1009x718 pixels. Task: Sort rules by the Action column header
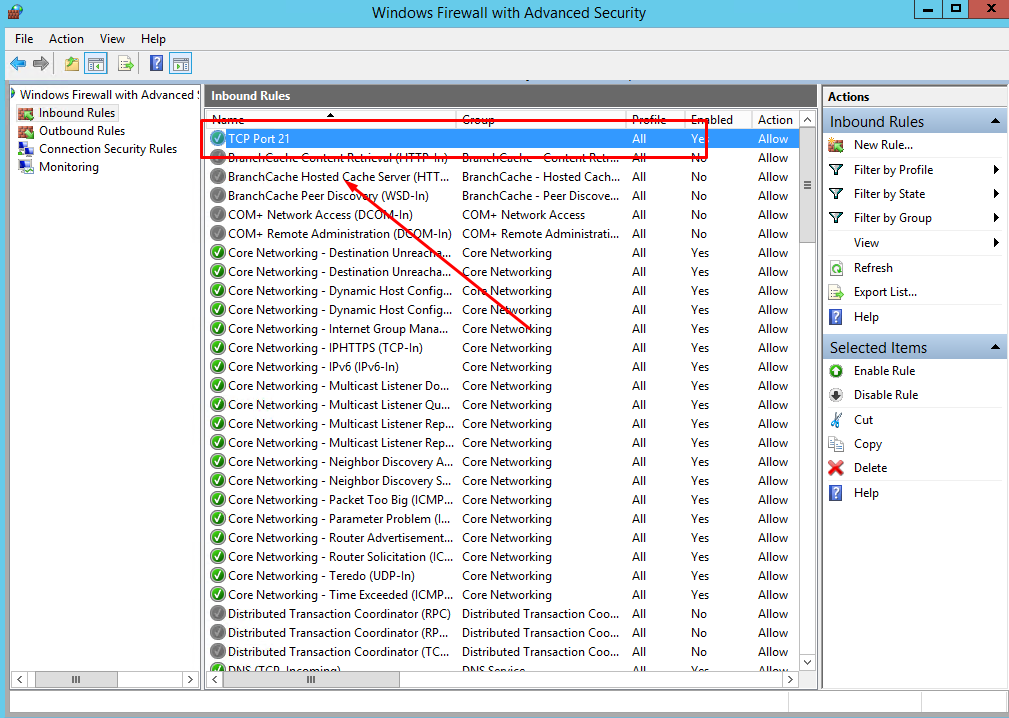click(x=775, y=120)
